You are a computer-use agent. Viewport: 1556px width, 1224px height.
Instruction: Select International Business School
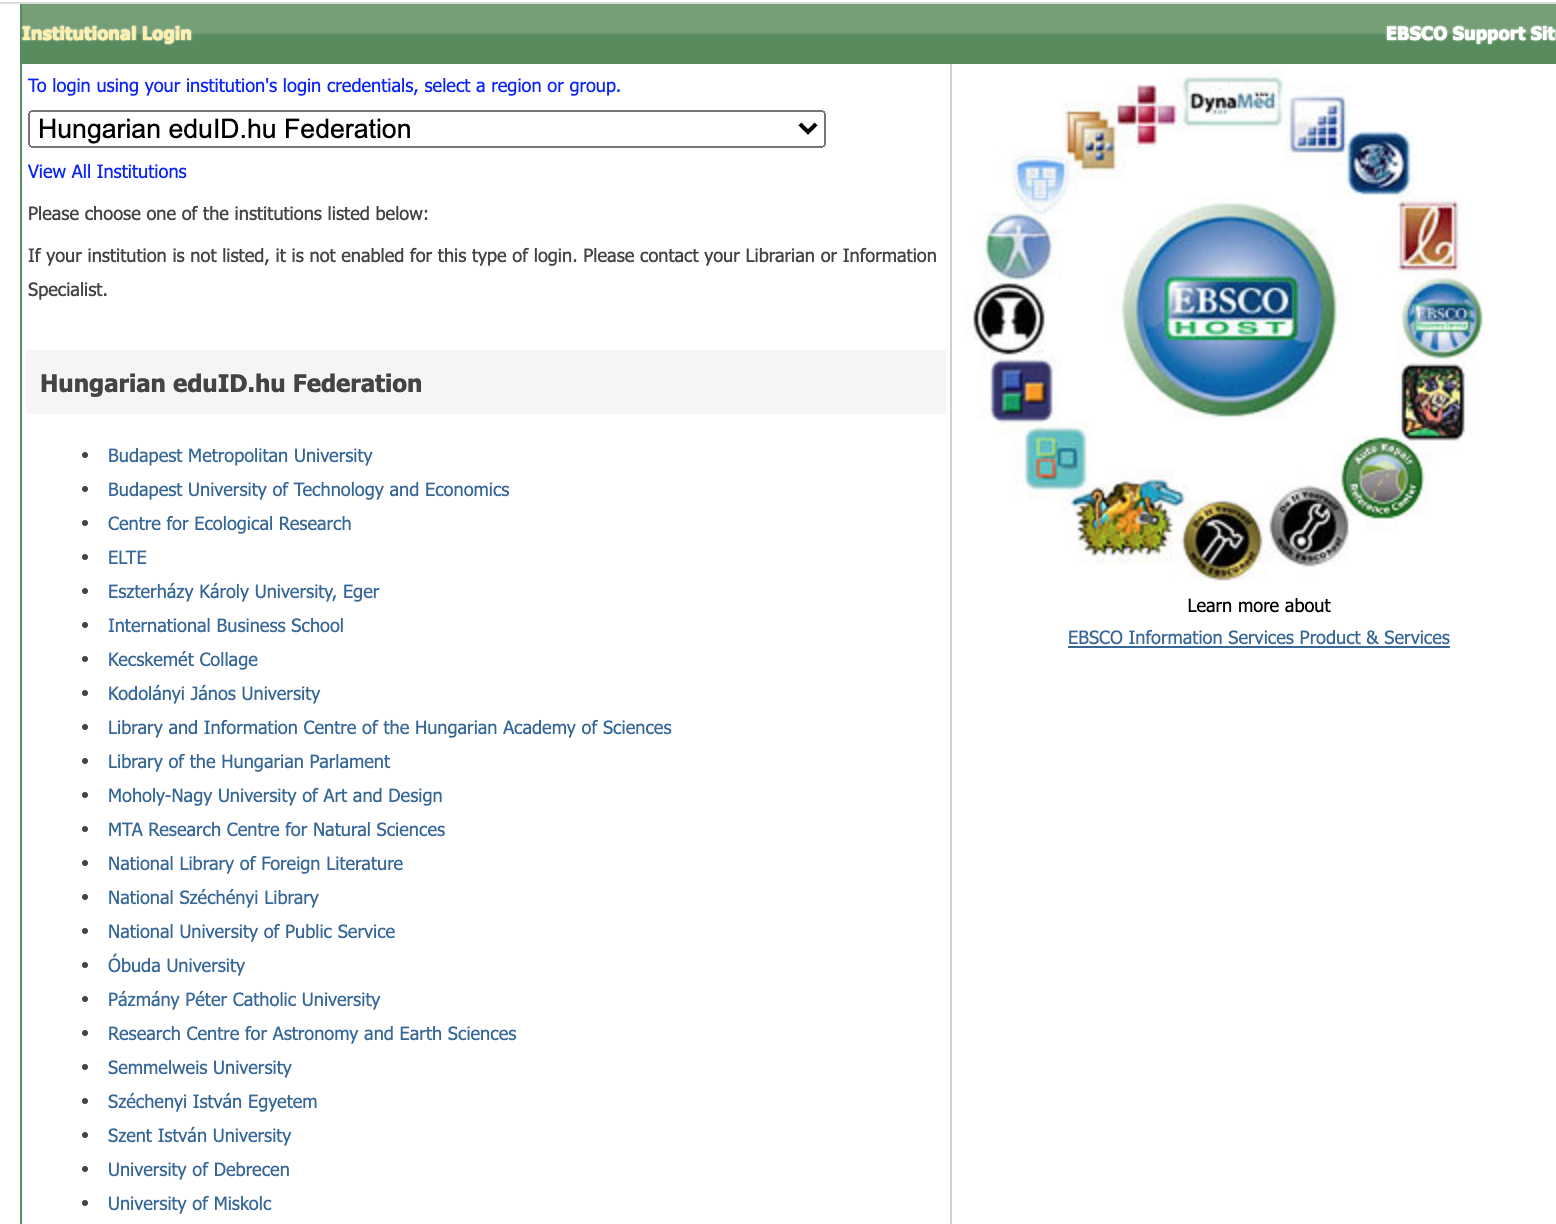[x=225, y=625]
